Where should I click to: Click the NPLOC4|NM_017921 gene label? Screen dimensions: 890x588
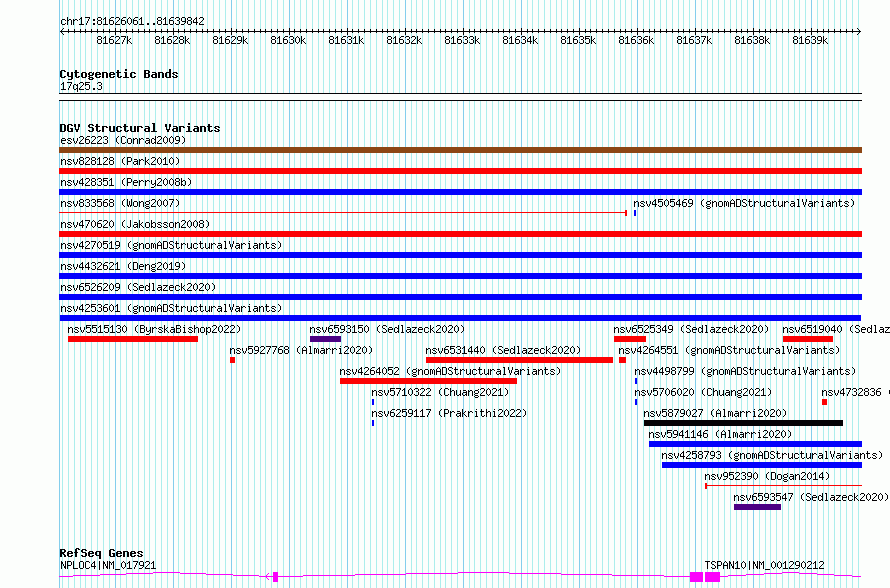(x=108, y=565)
